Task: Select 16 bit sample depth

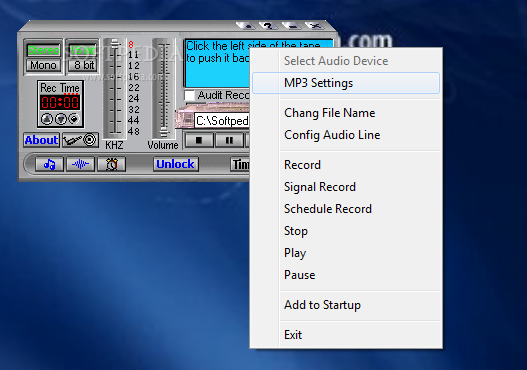Action: [x=83, y=50]
